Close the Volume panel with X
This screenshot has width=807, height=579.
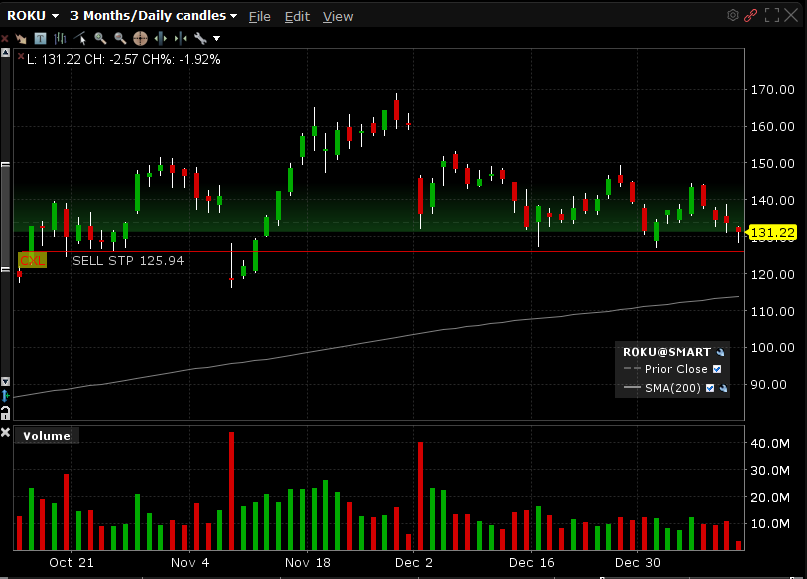6,433
